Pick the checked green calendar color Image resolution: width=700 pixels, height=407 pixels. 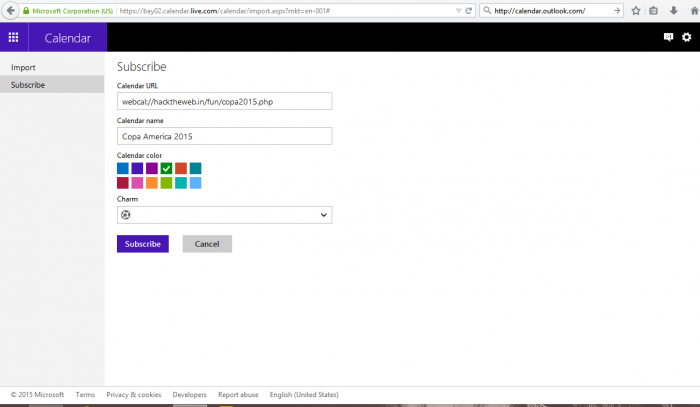click(x=166, y=168)
